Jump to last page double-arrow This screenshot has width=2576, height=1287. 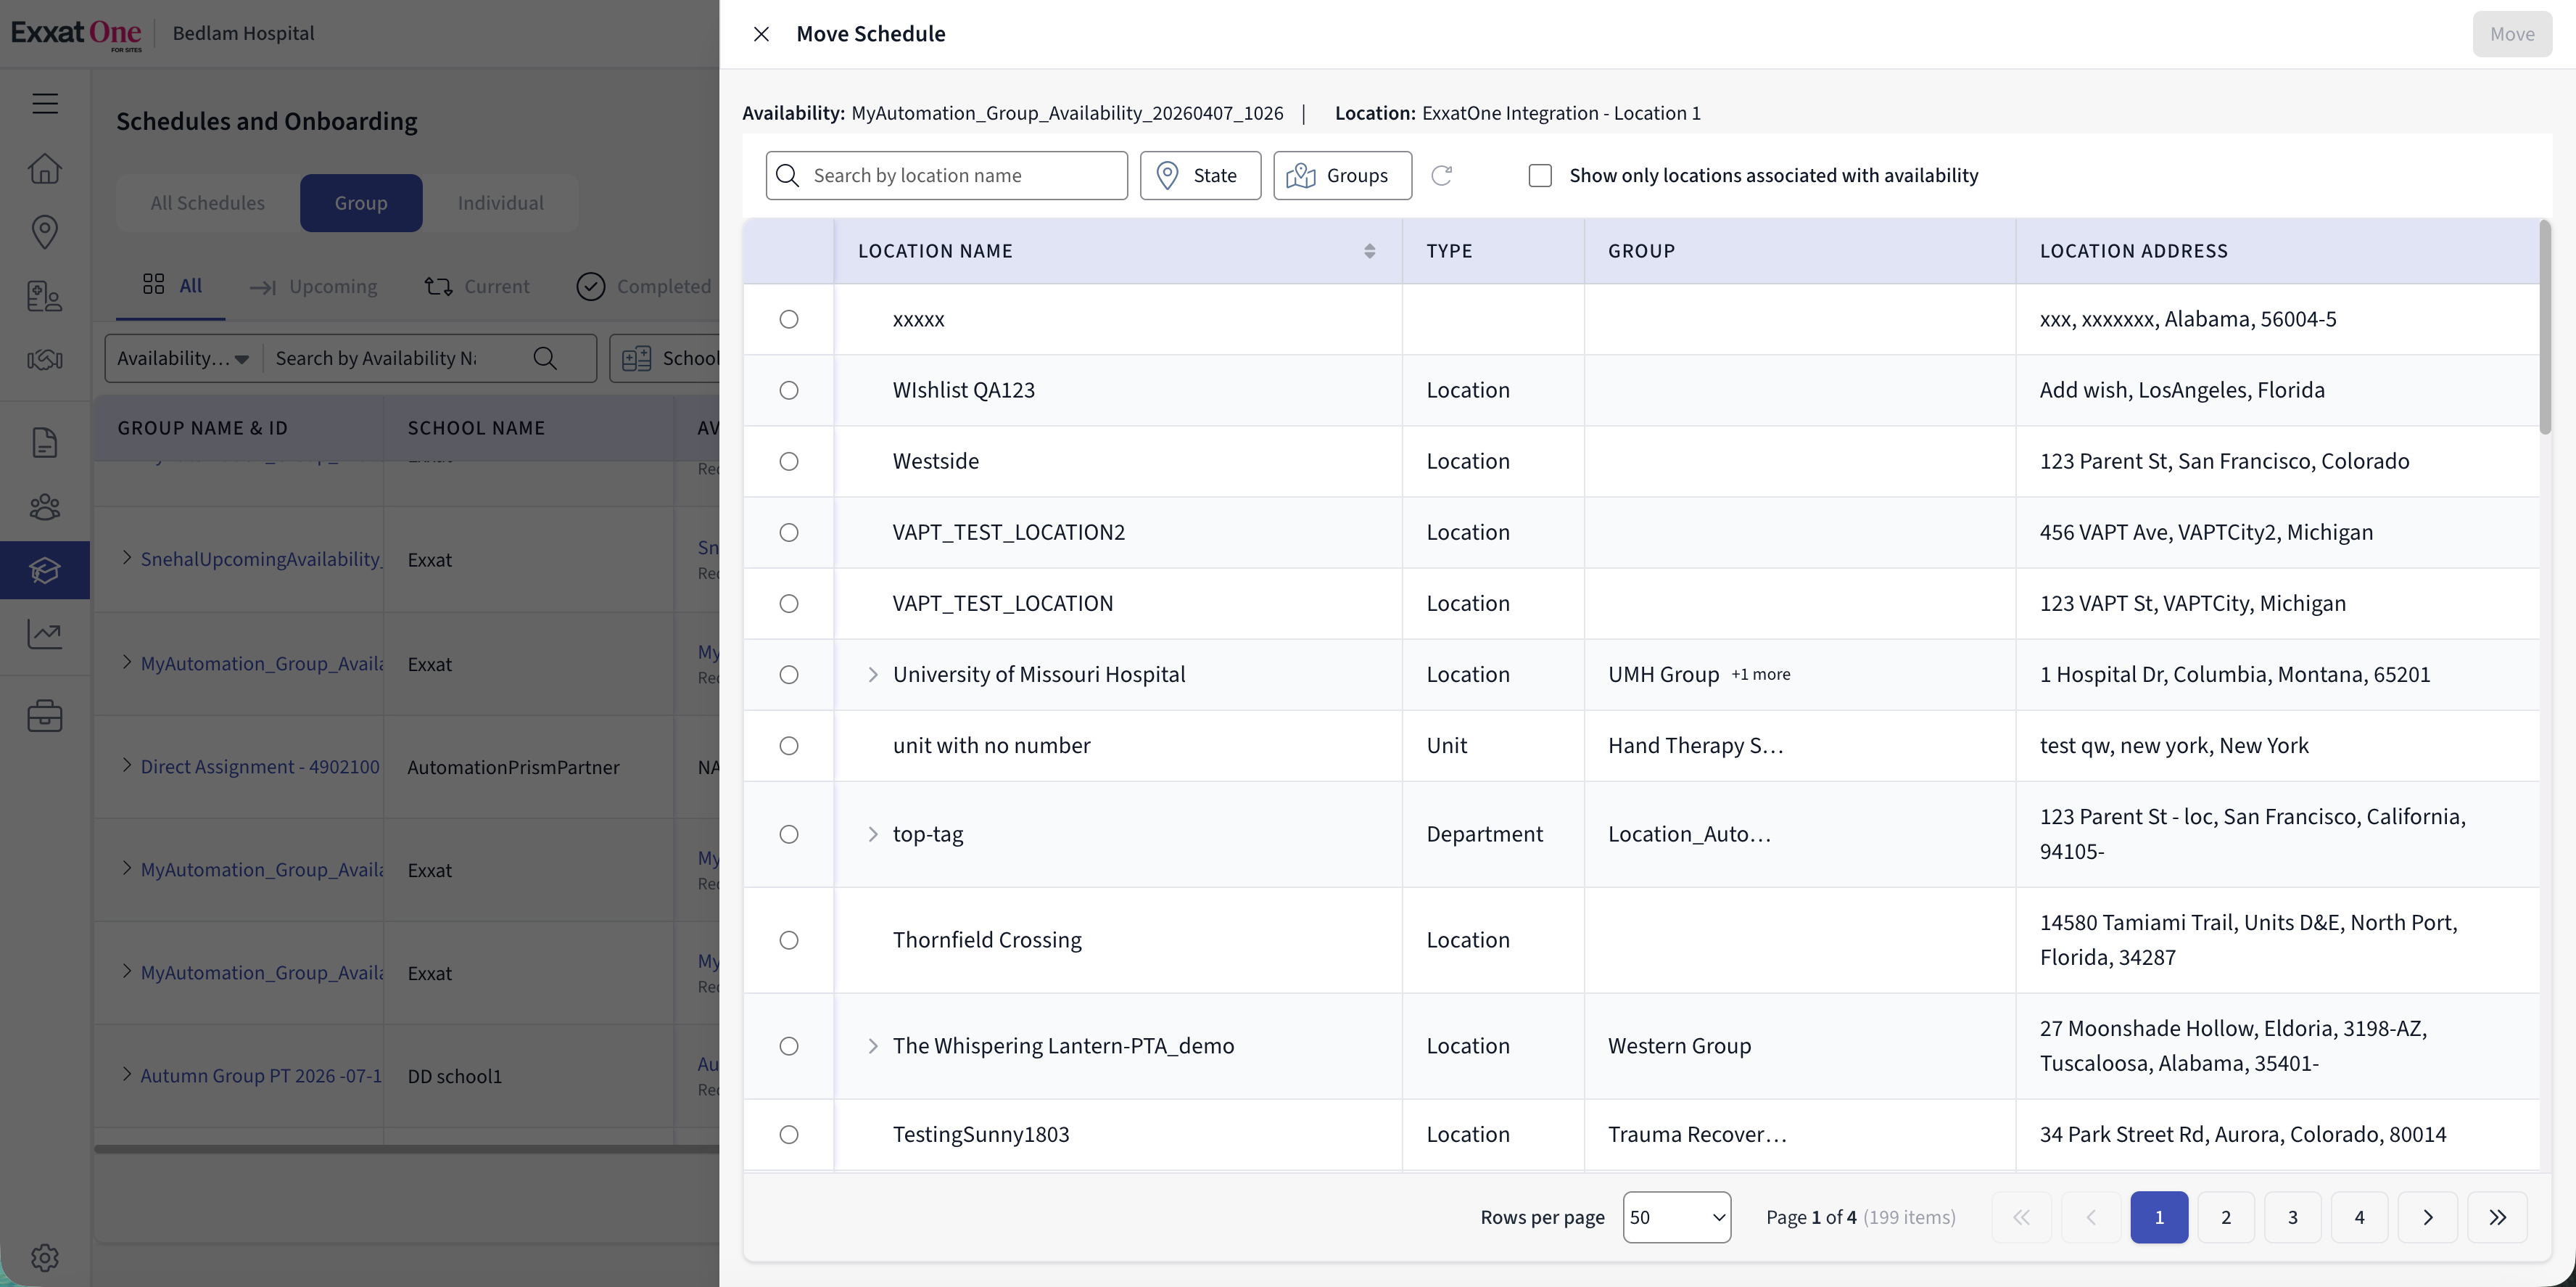(2498, 1217)
